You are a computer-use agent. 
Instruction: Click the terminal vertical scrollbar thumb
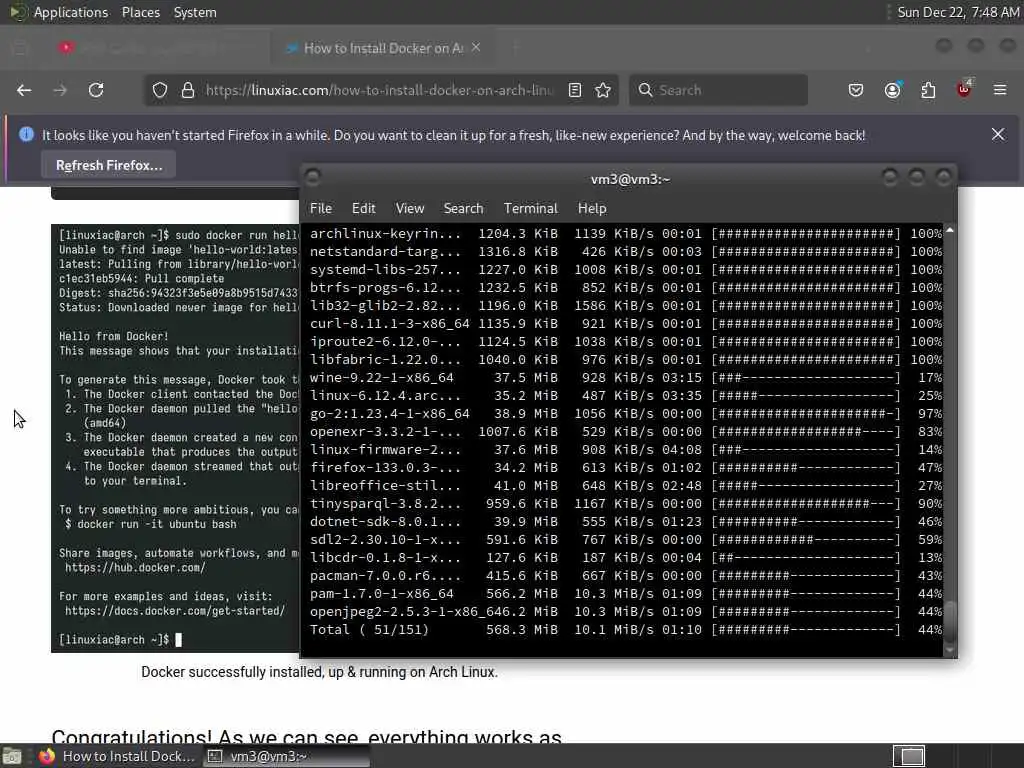coord(950,622)
